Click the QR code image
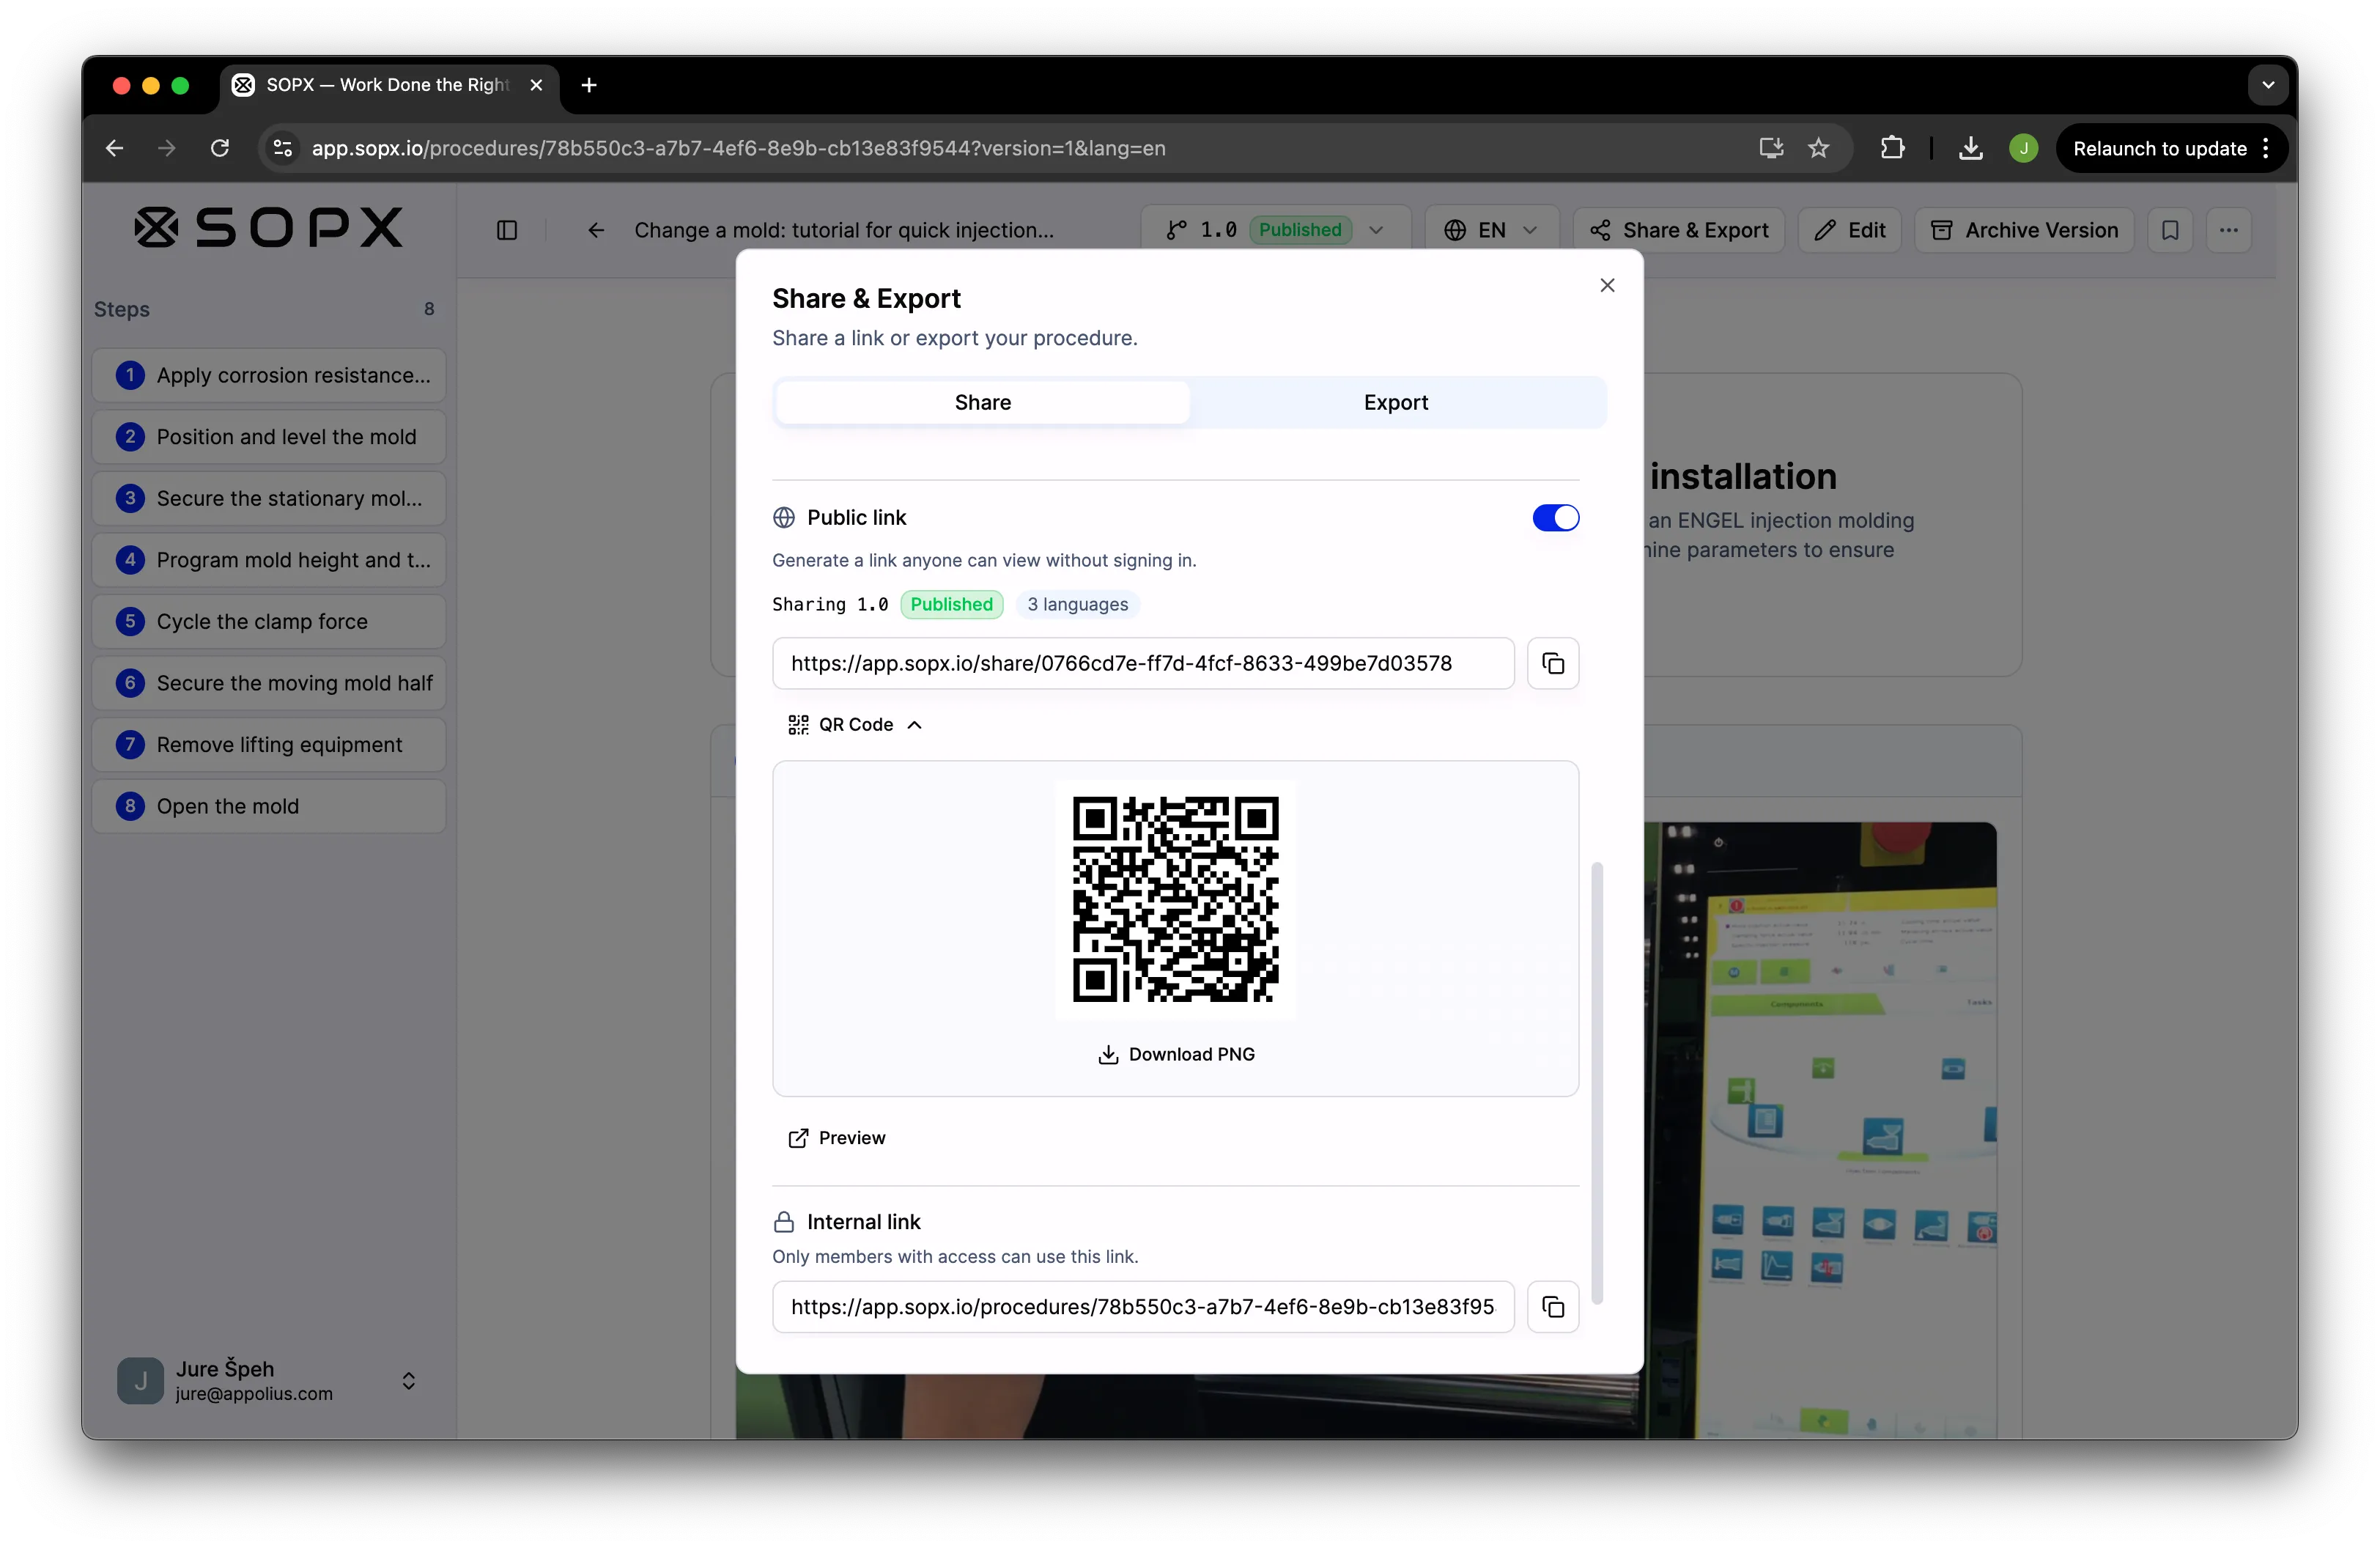This screenshot has height=1548, width=2380. tap(1176, 900)
